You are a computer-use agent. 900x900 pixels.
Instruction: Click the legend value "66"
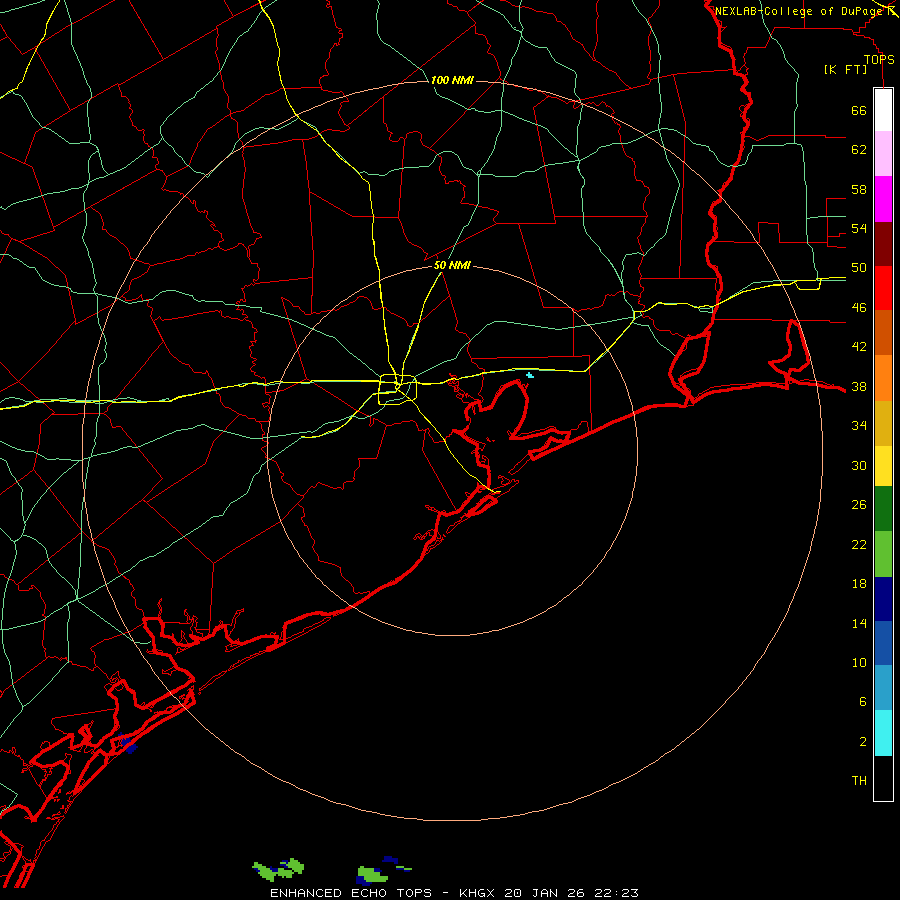[x=859, y=111]
